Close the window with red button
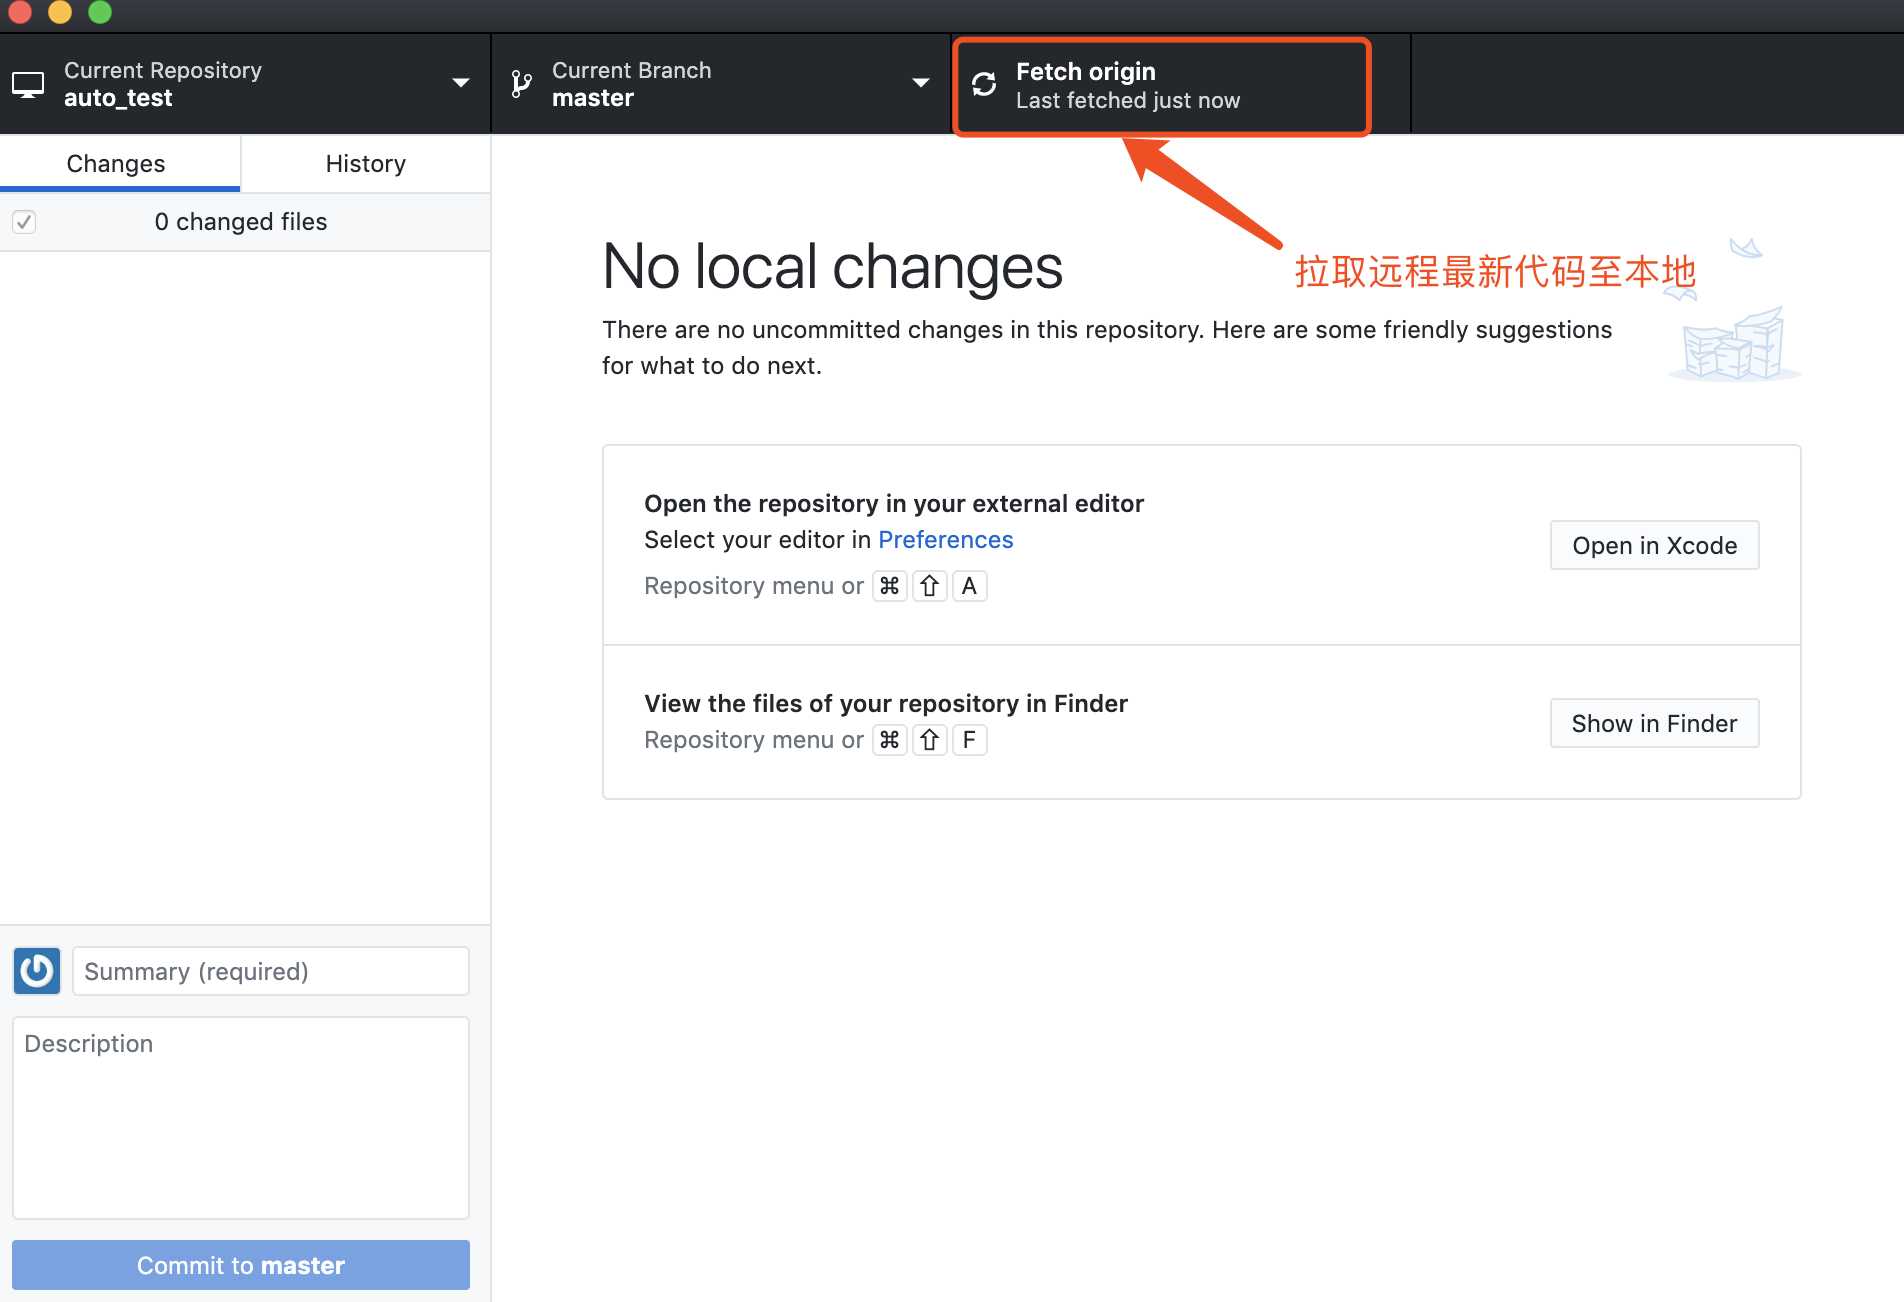This screenshot has width=1904, height=1302. click(x=20, y=11)
